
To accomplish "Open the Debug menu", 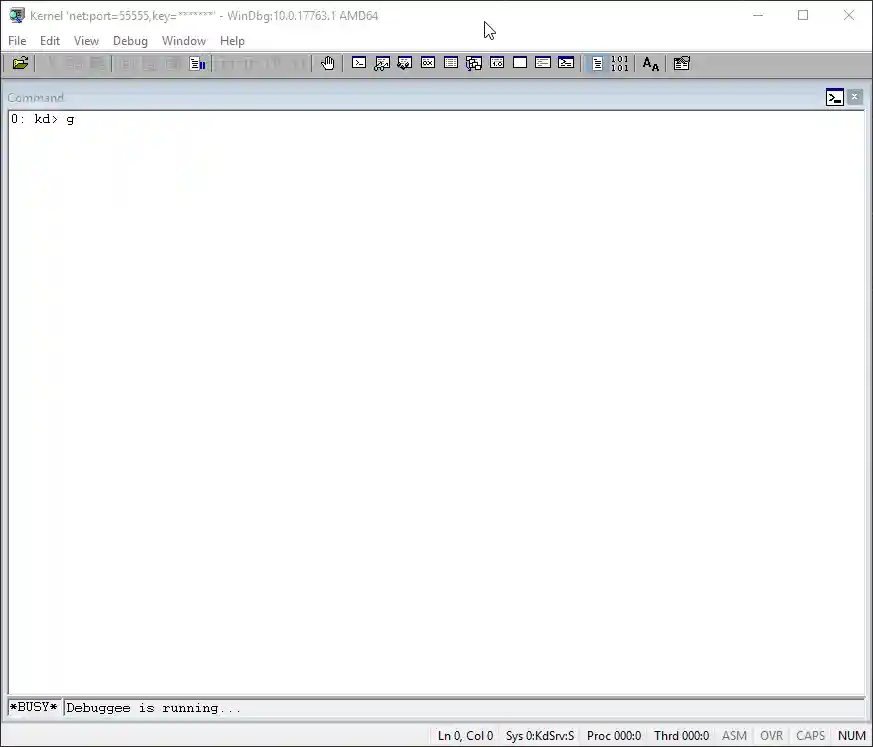I will [x=130, y=41].
